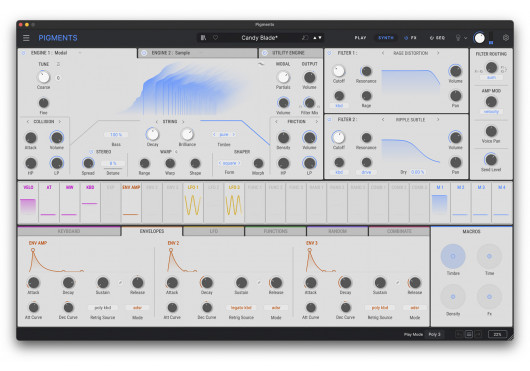Screen dimensions: 530x371
Task: Change Shaper Form from square
Action: pos(229,163)
